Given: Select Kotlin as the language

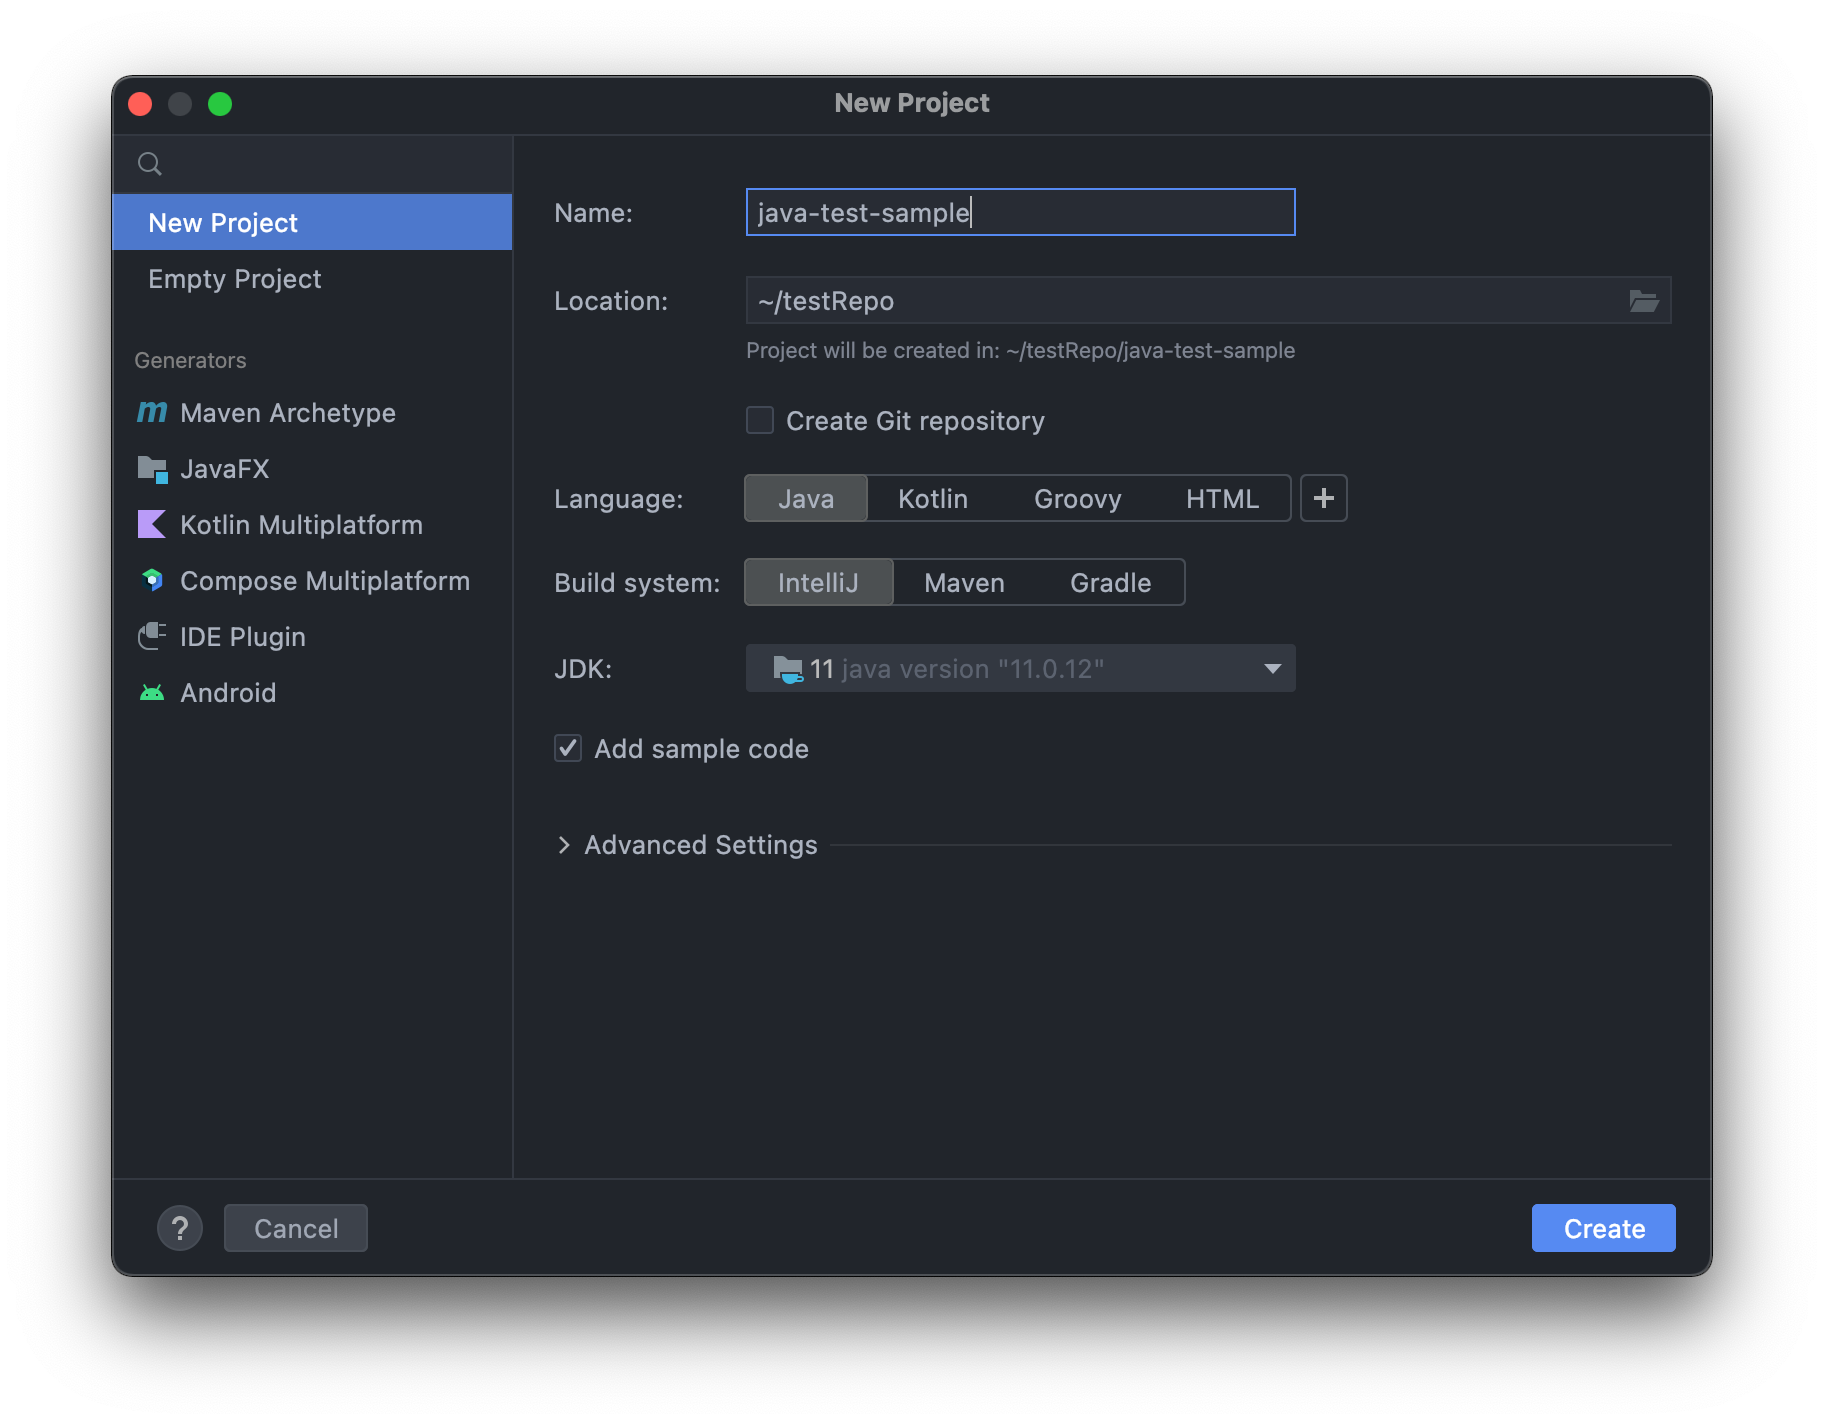Looking at the screenshot, I should (932, 498).
